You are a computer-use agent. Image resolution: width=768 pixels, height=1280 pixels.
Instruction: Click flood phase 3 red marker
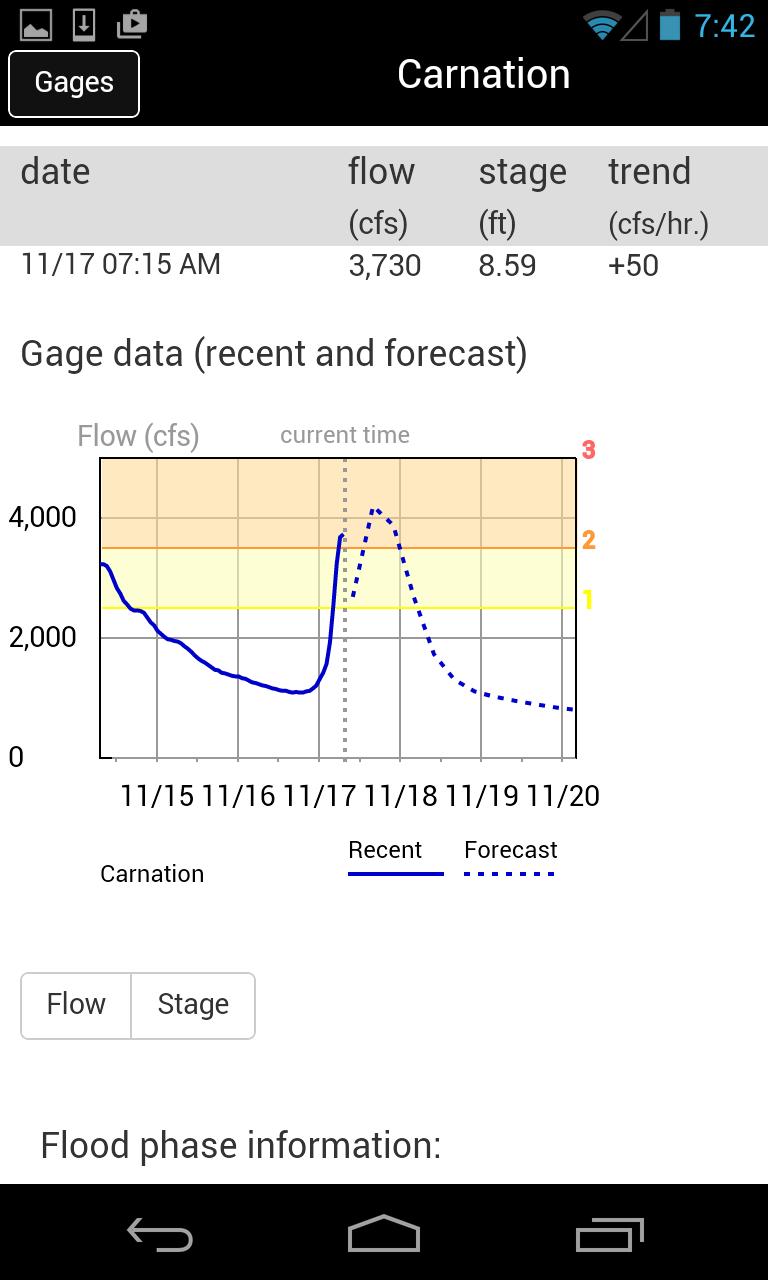point(588,450)
